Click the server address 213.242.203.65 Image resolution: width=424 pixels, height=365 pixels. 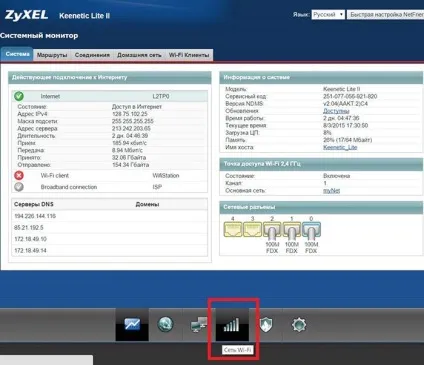coord(131,128)
